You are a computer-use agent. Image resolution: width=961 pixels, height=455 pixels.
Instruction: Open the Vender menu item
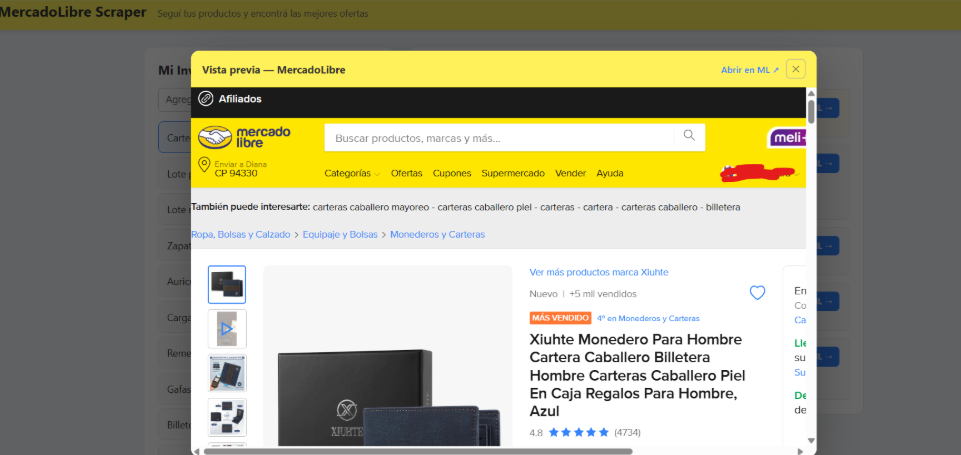[x=571, y=174]
